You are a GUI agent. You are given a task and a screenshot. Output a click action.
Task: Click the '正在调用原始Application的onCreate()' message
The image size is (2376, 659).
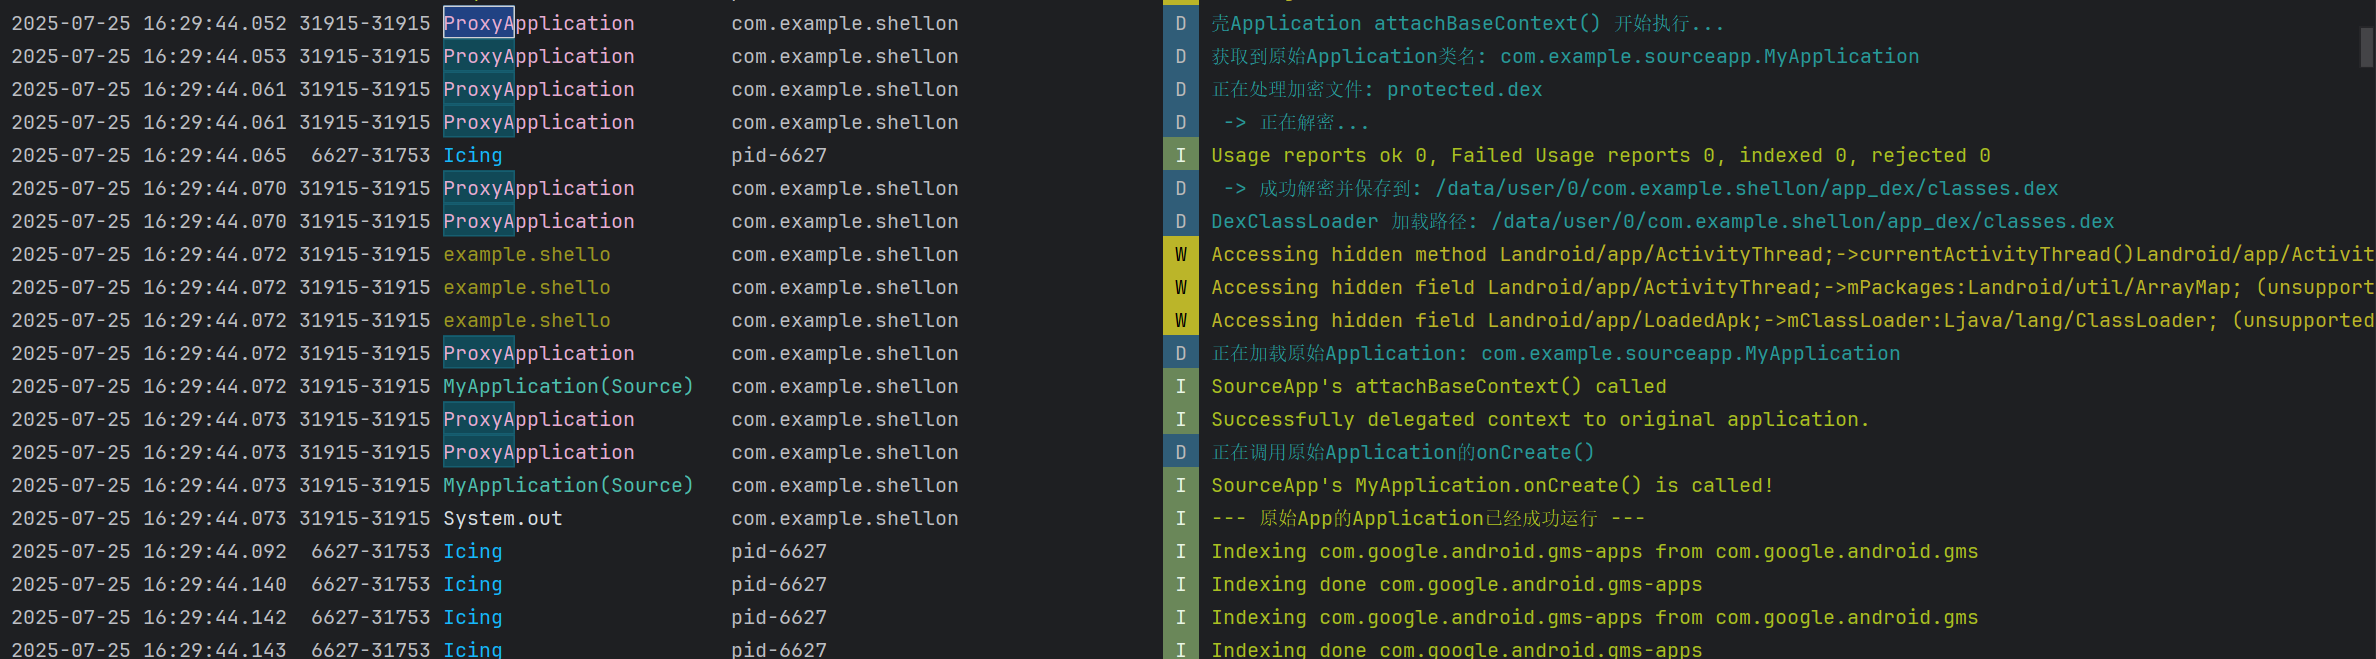1402,452
